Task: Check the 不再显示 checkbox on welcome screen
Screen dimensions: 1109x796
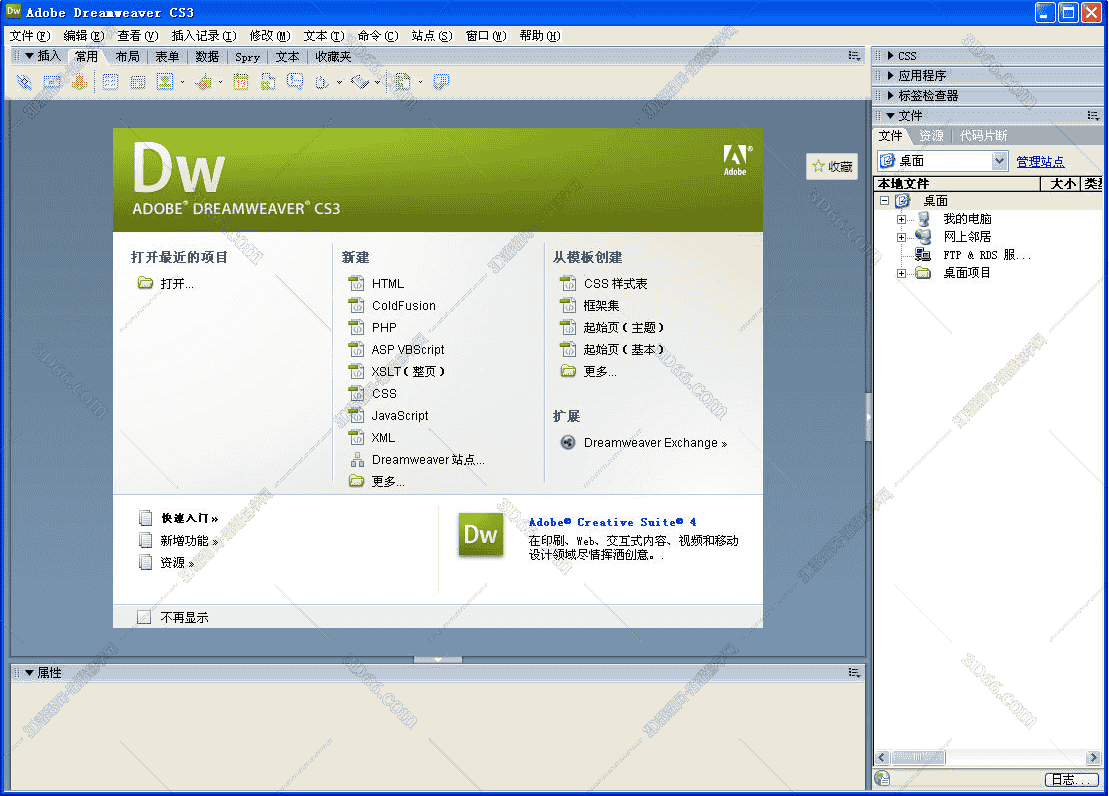Action: click(x=144, y=616)
